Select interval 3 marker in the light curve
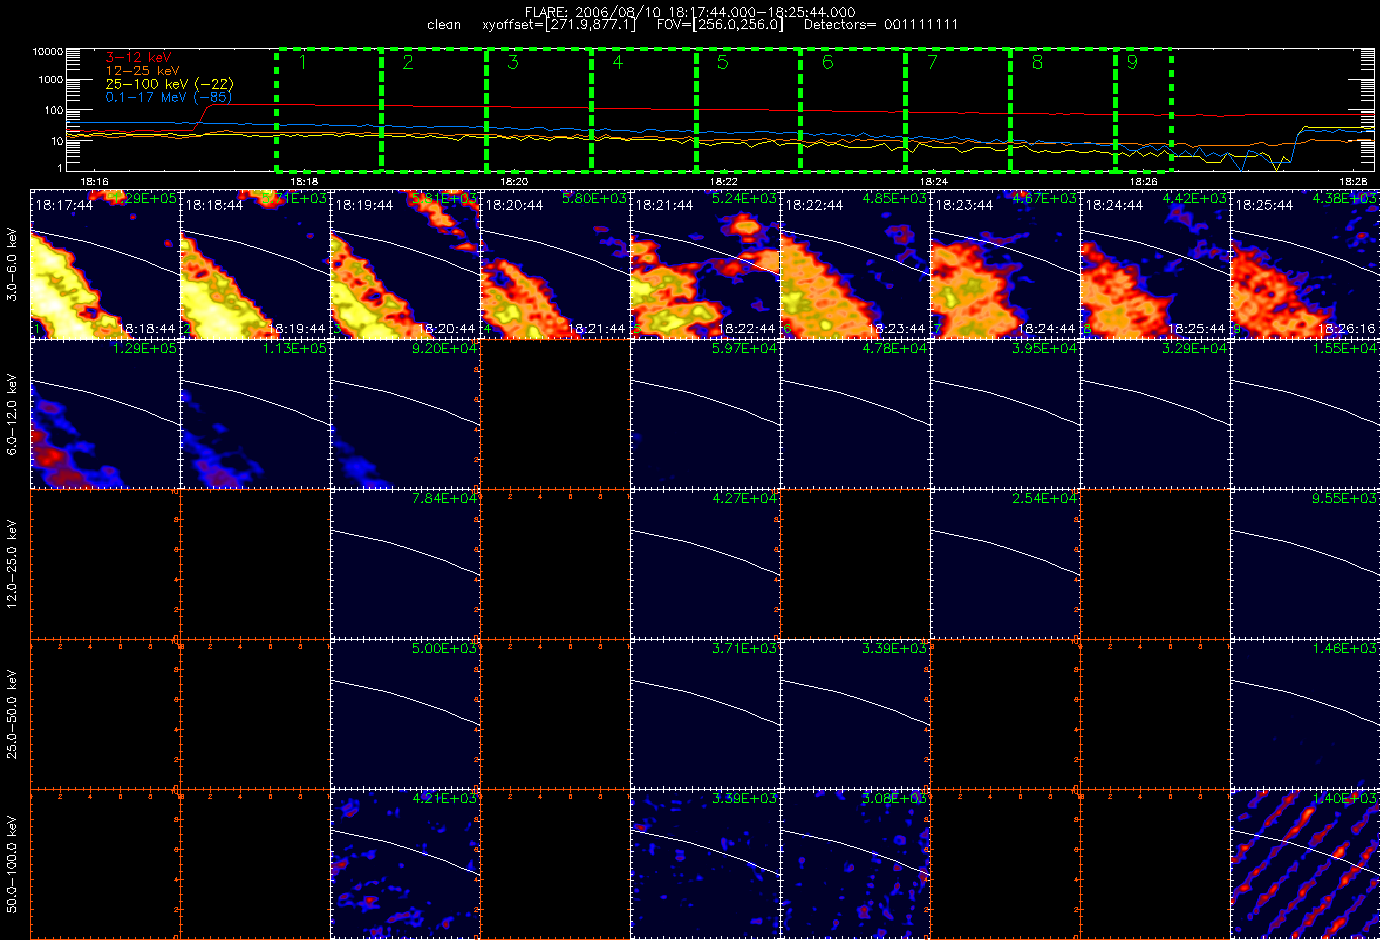The width and height of the screenshot is (1380, 940). tap(513, 62)
